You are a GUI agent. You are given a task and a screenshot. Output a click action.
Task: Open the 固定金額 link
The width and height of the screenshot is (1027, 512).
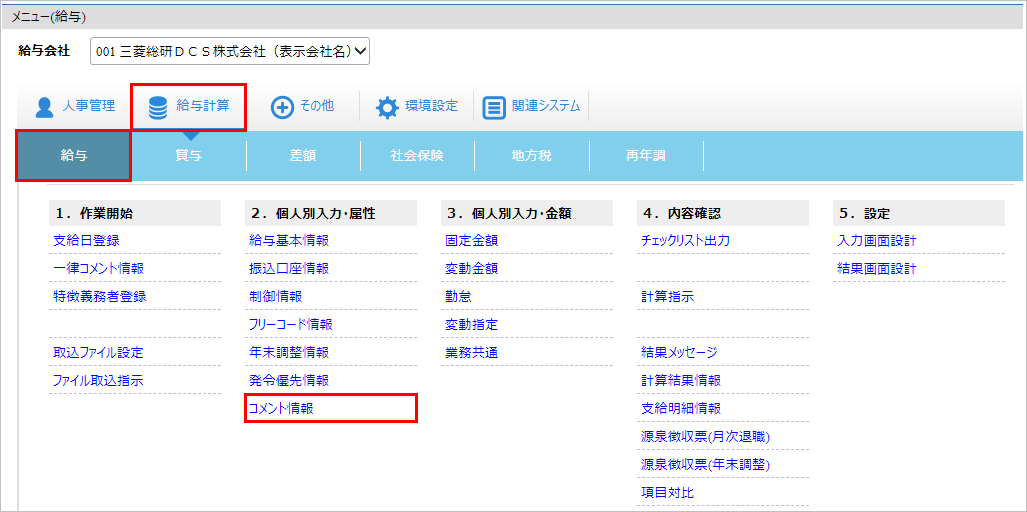tap(472, 240)
